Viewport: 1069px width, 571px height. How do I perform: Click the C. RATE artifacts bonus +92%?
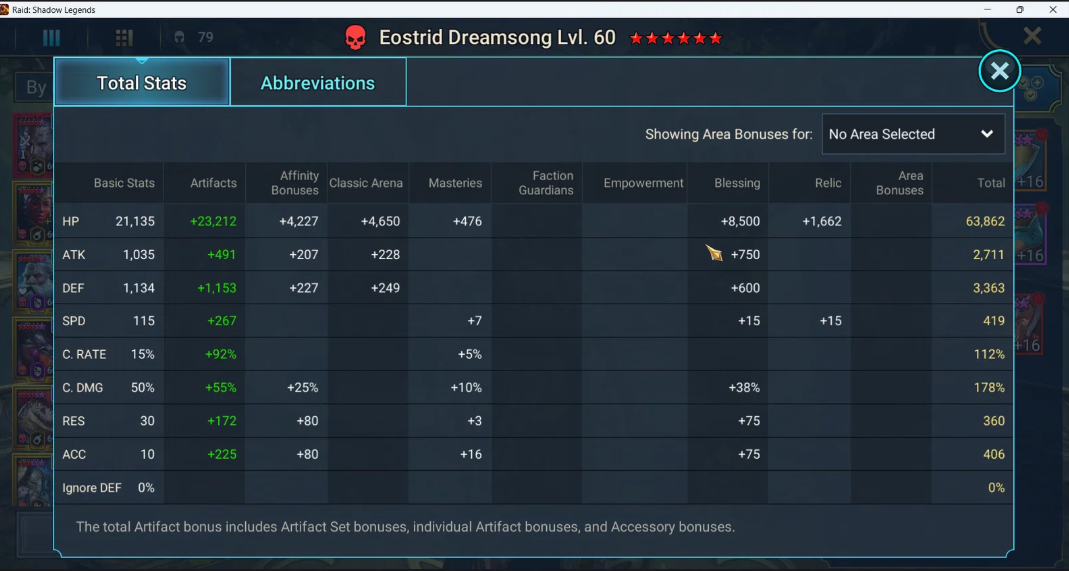(x=221, y=354)
